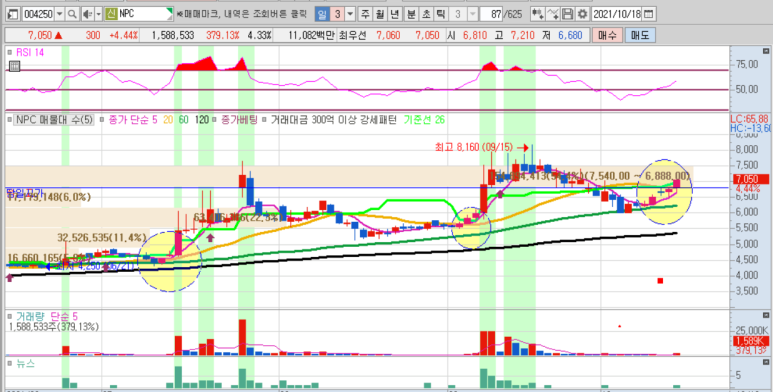This screenshot has height=392, width=773.
Task: Click the stock search magnifier icon
Action: click(72, 14)
